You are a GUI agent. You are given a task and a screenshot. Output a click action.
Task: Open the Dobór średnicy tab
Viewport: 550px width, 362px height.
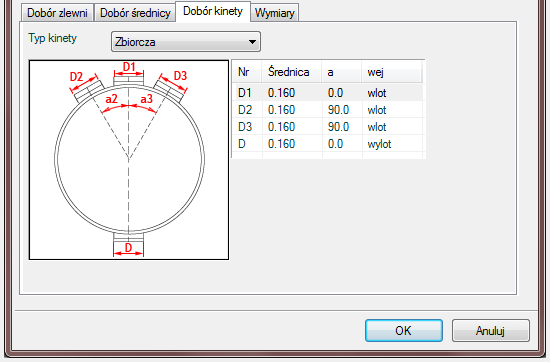tap(135, 13)
